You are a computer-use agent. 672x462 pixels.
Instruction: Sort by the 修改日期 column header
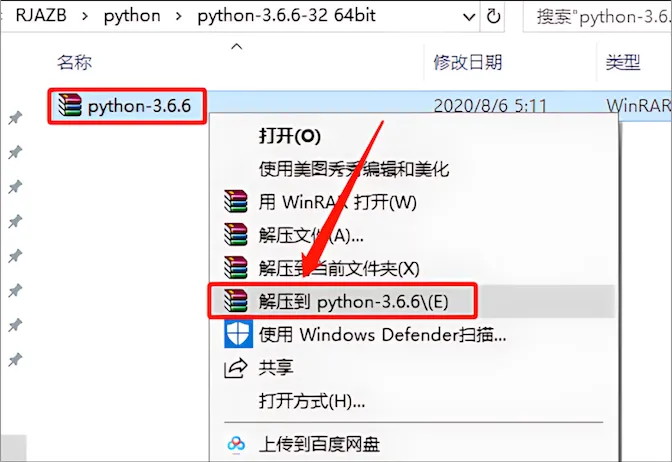(x=468, y=63)
